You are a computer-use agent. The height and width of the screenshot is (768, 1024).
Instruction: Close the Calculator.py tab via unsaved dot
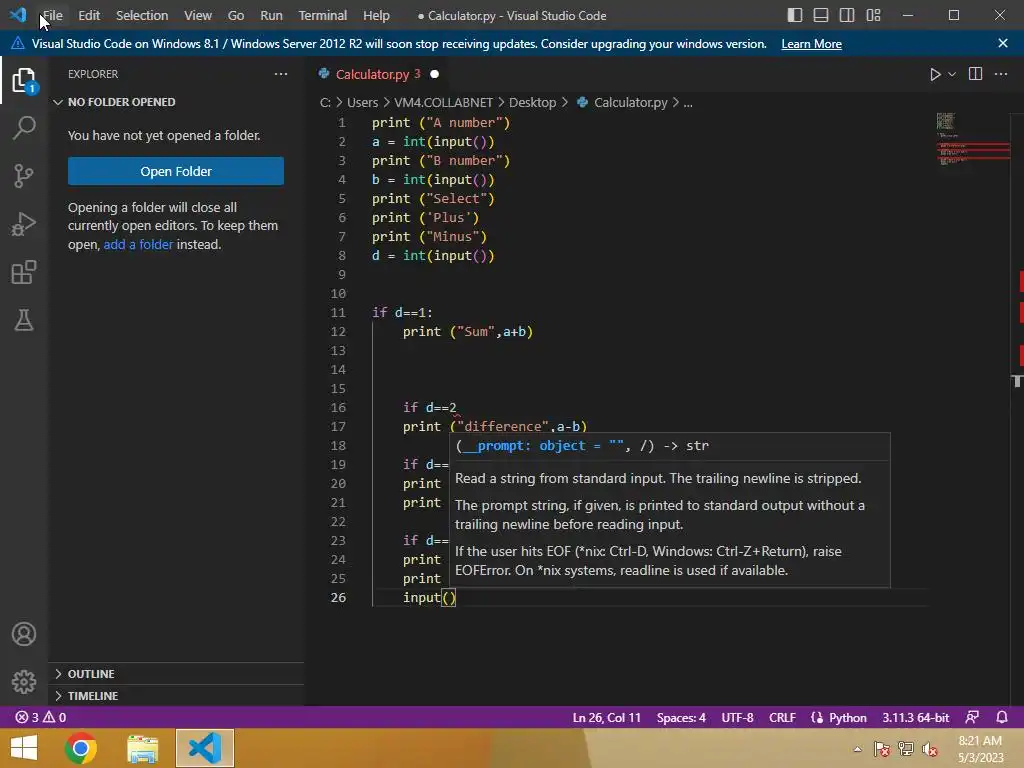(x=434, y=74)
